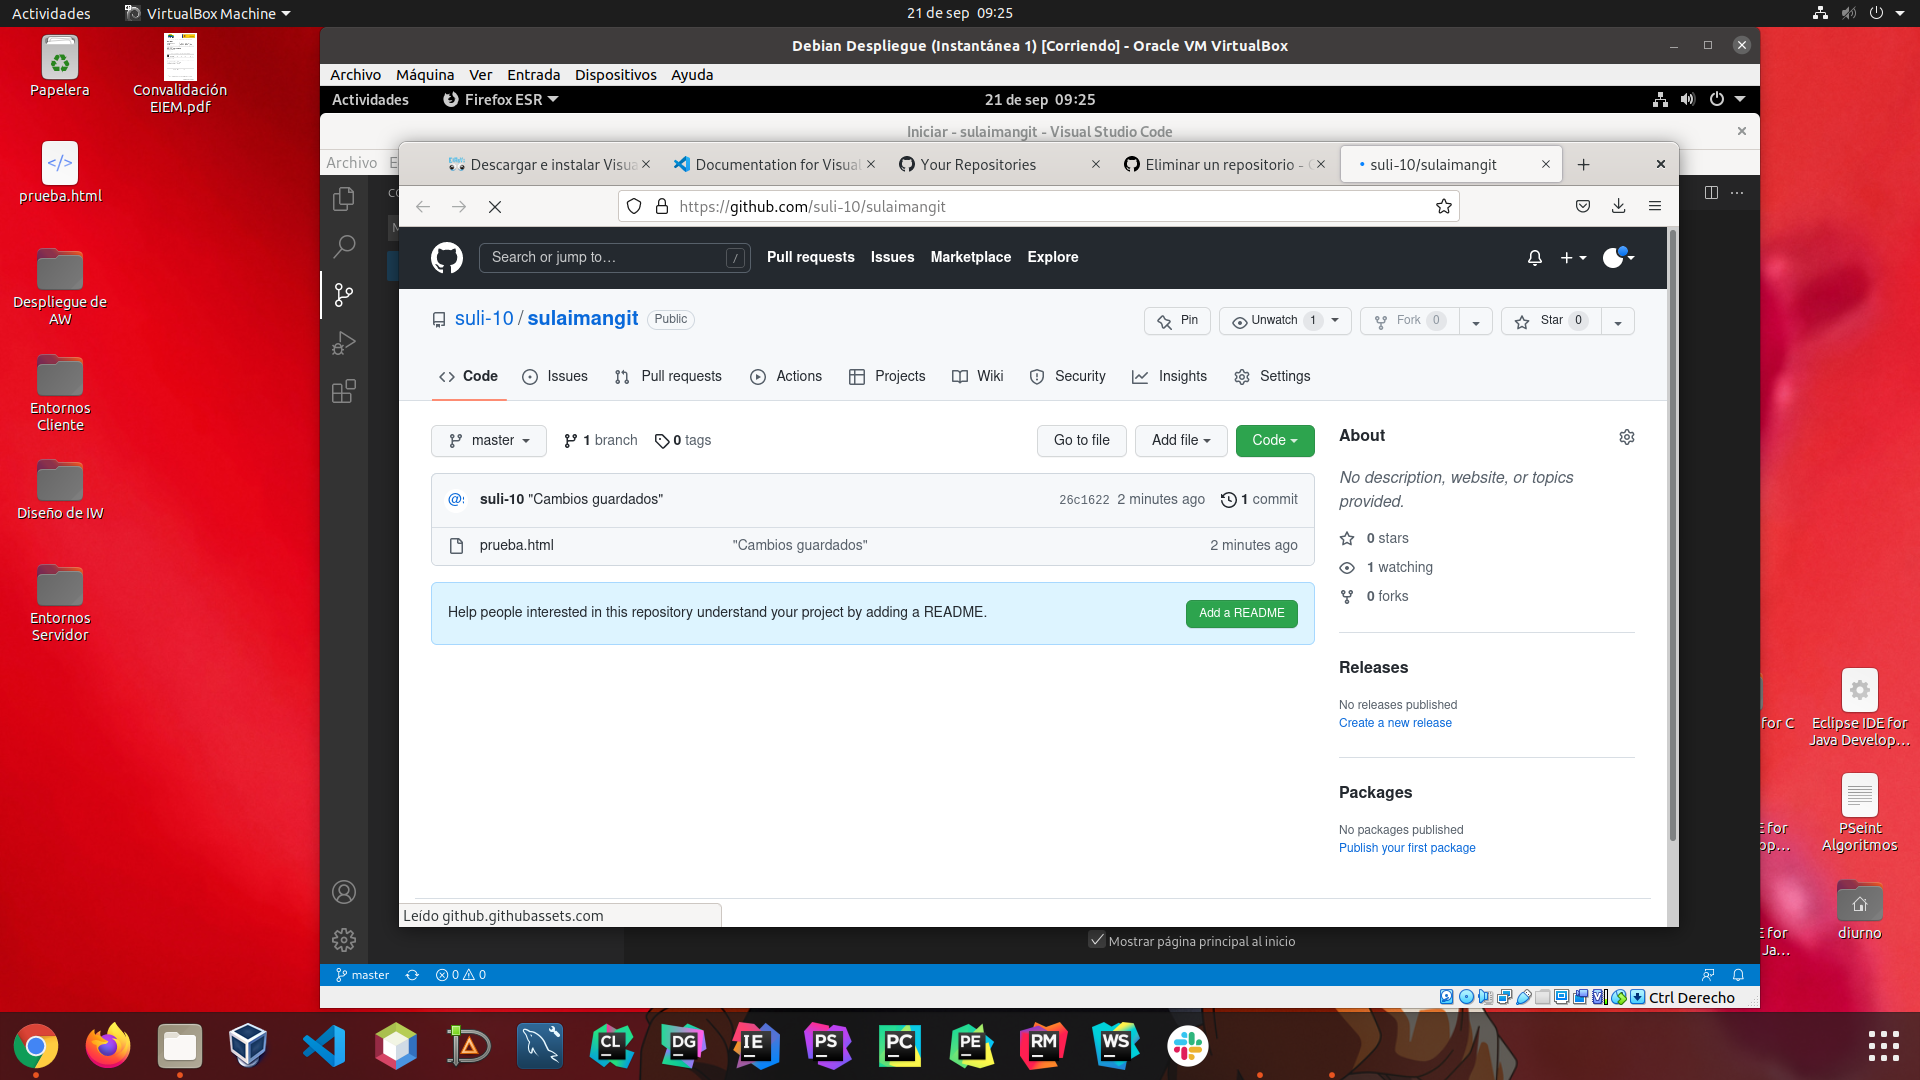The width and height of the screenshot is (1920, 1080).
Task: Open the Manage gear in VS Code sidebar
Action: (344, 940)
